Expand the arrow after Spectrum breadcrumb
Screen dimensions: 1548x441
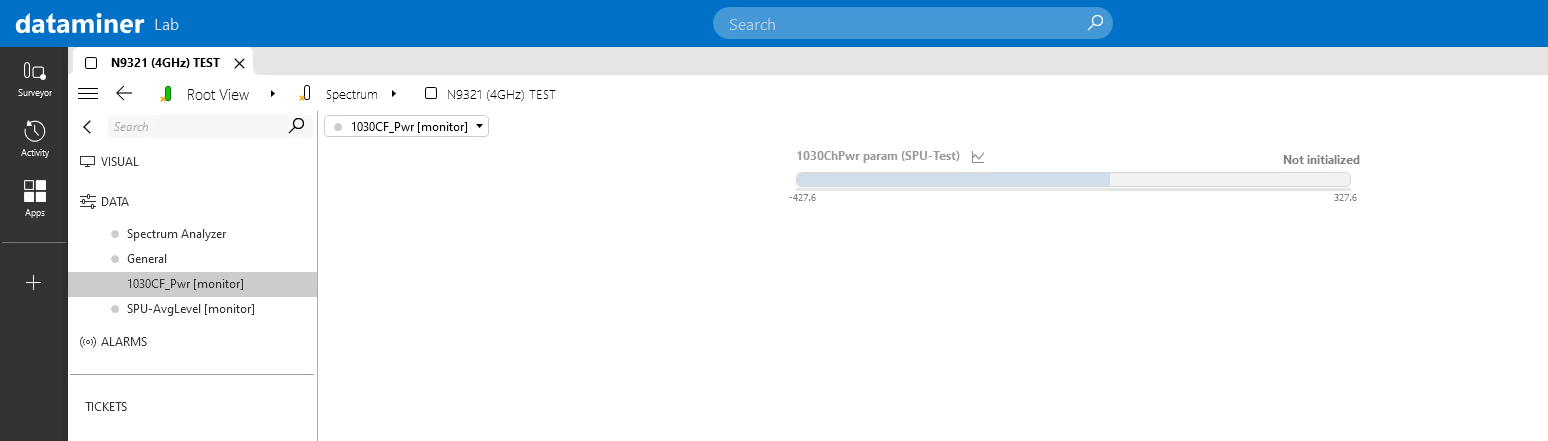pos(394,94)
